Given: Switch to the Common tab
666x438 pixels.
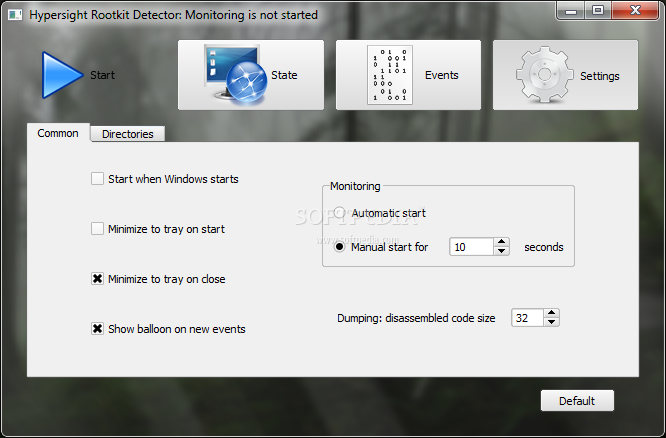Looking at the screenshot, I should point(58,133).
